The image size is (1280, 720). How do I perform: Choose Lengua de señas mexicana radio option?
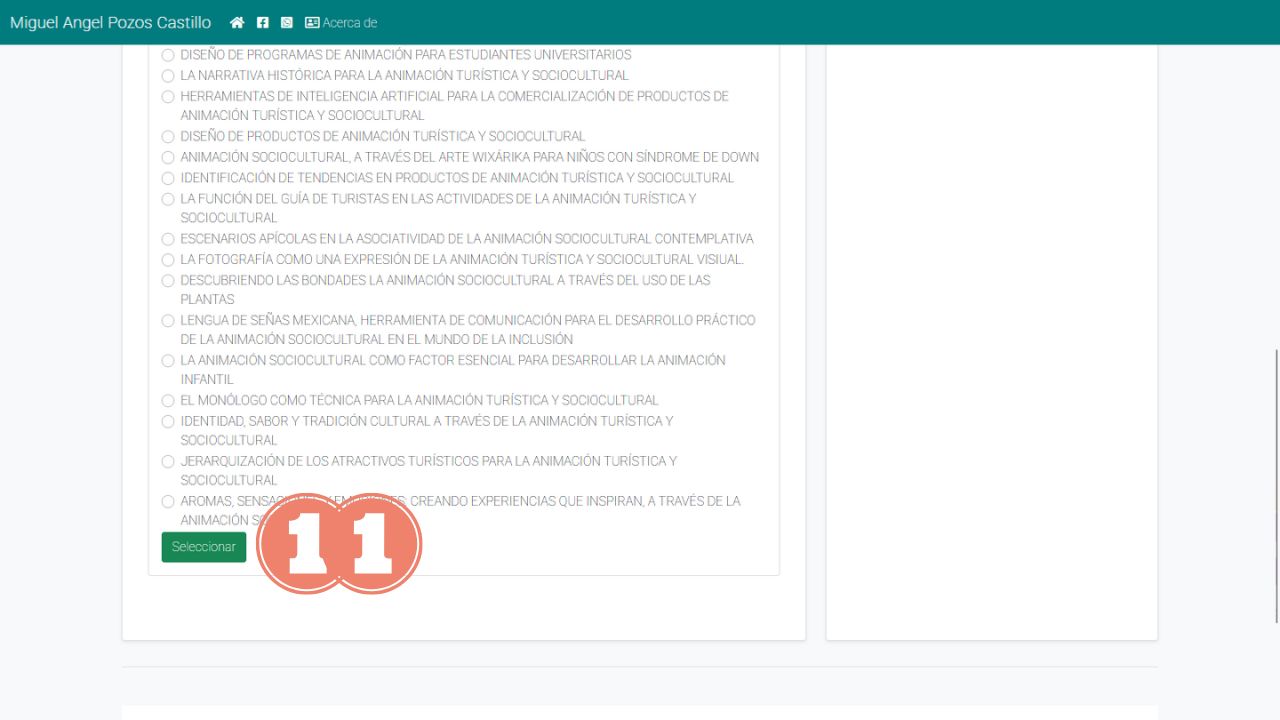click(168, 321)
